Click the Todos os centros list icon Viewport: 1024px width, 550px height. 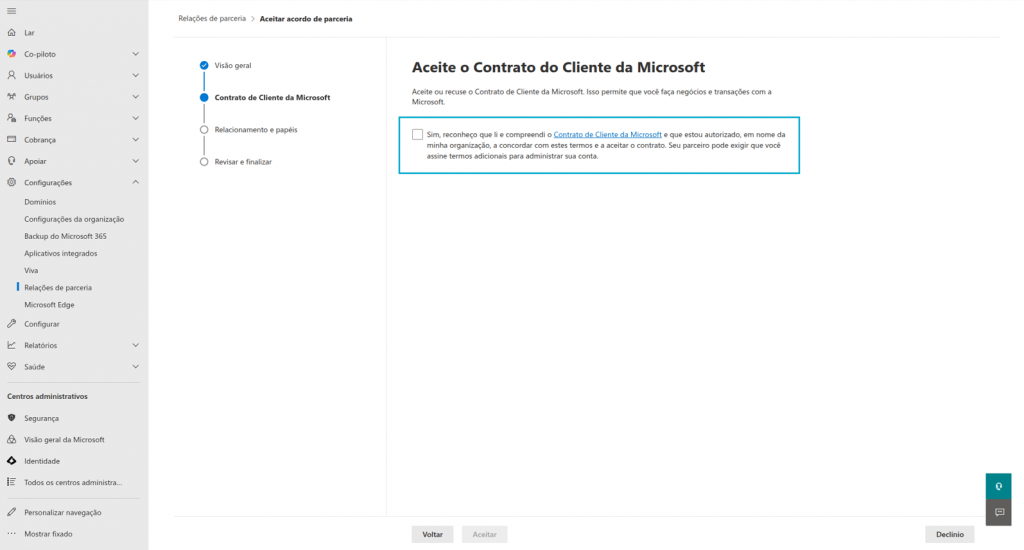[12, 482]
